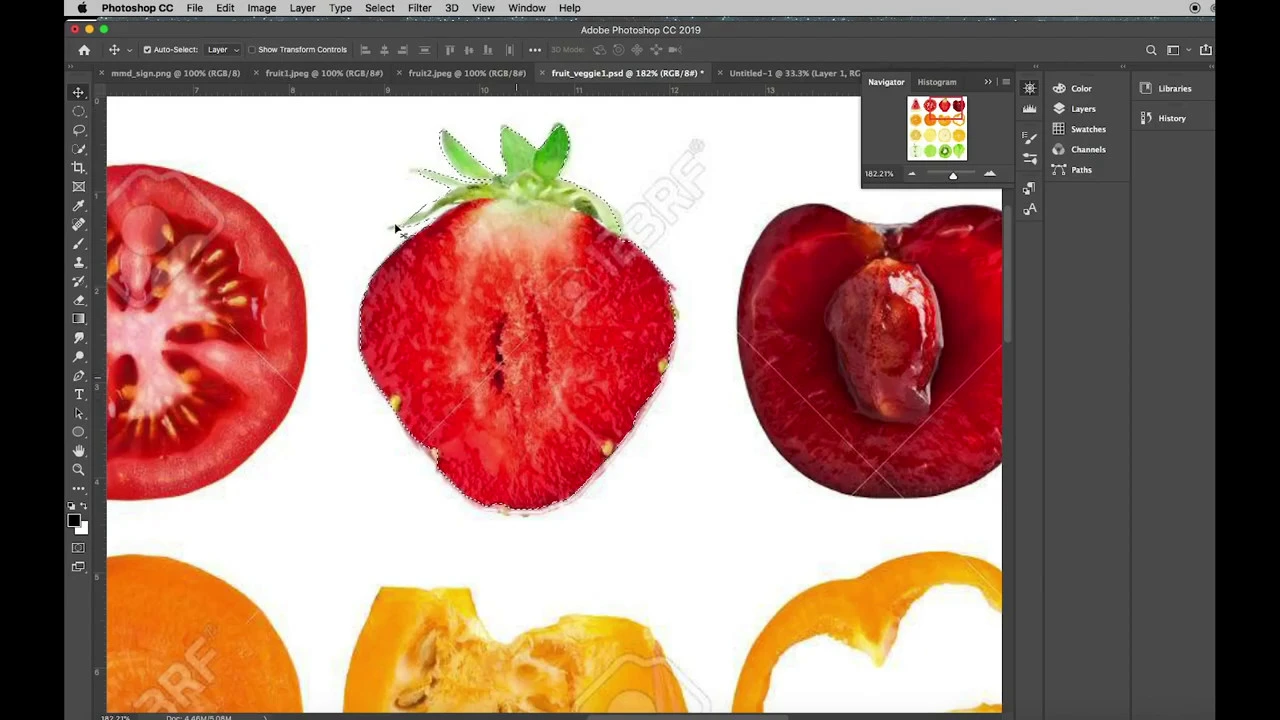Toggle Quick Mask mode
Screen dimensions: 1280x720
pos(78,548)
